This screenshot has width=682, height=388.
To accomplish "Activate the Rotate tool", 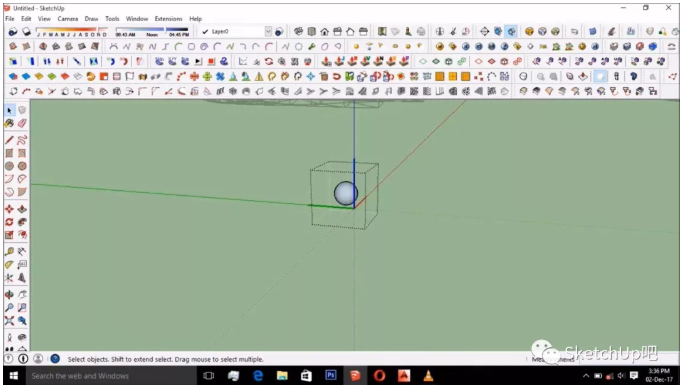I will (x=9, y=222).
